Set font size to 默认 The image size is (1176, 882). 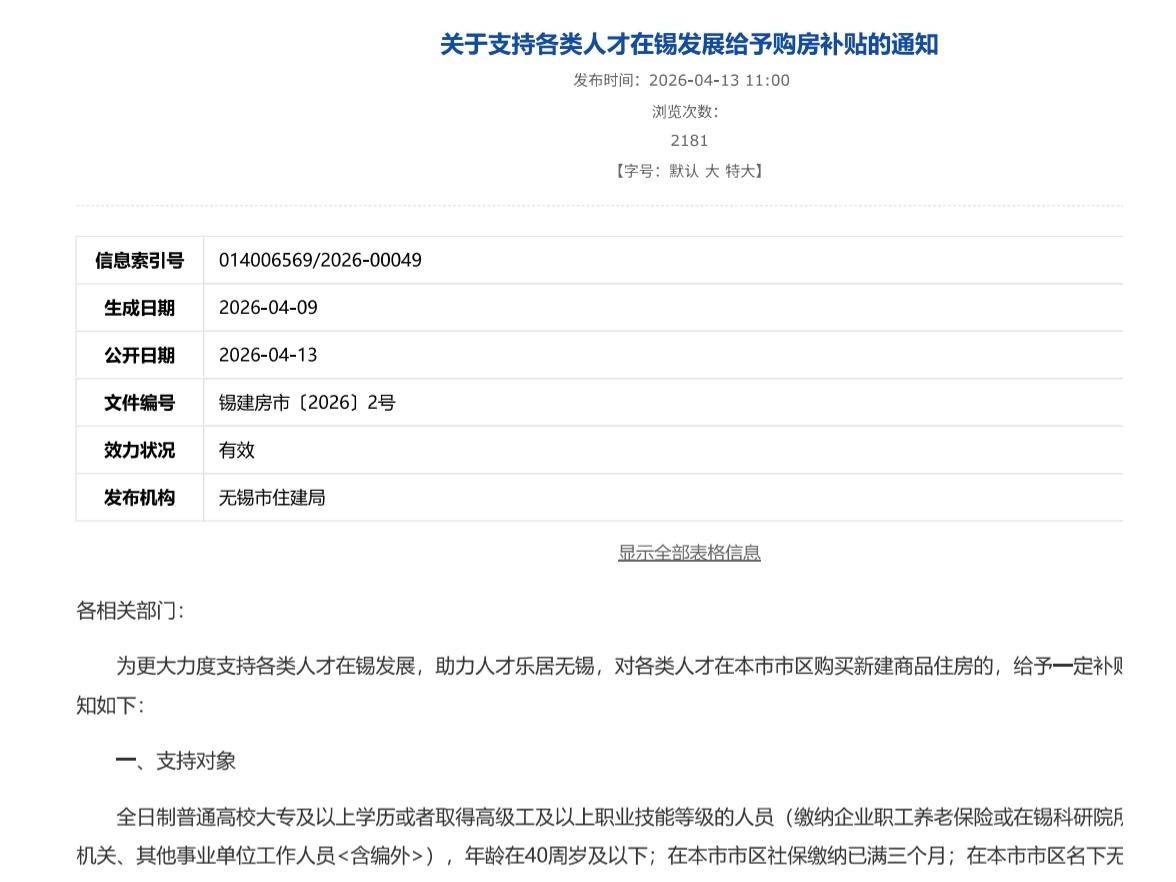(684, 171)
